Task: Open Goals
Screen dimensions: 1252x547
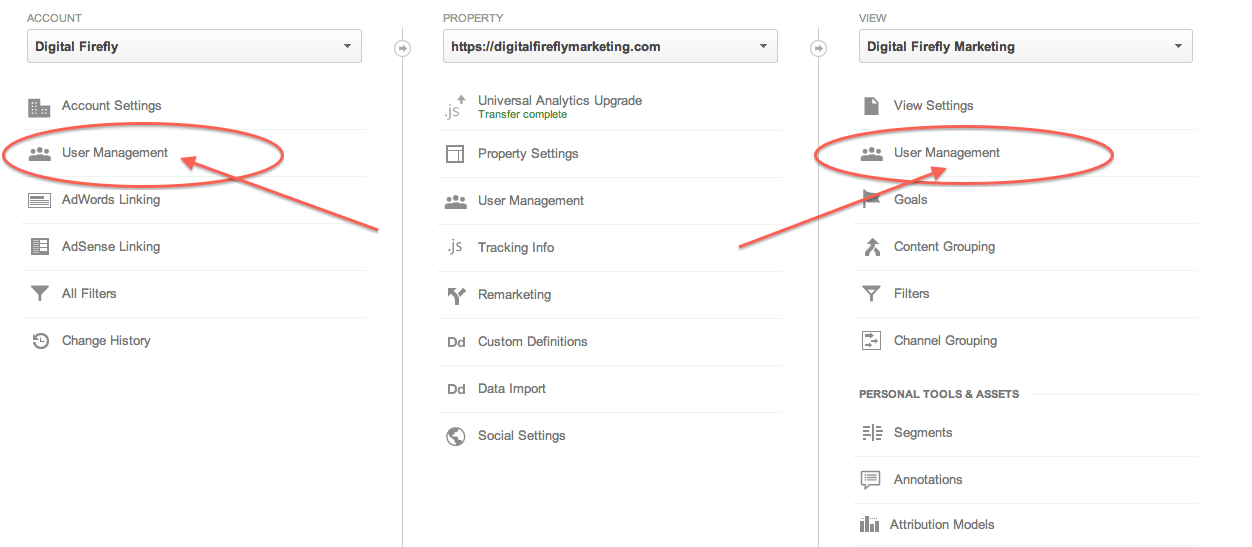Action: tap(911, 200)
